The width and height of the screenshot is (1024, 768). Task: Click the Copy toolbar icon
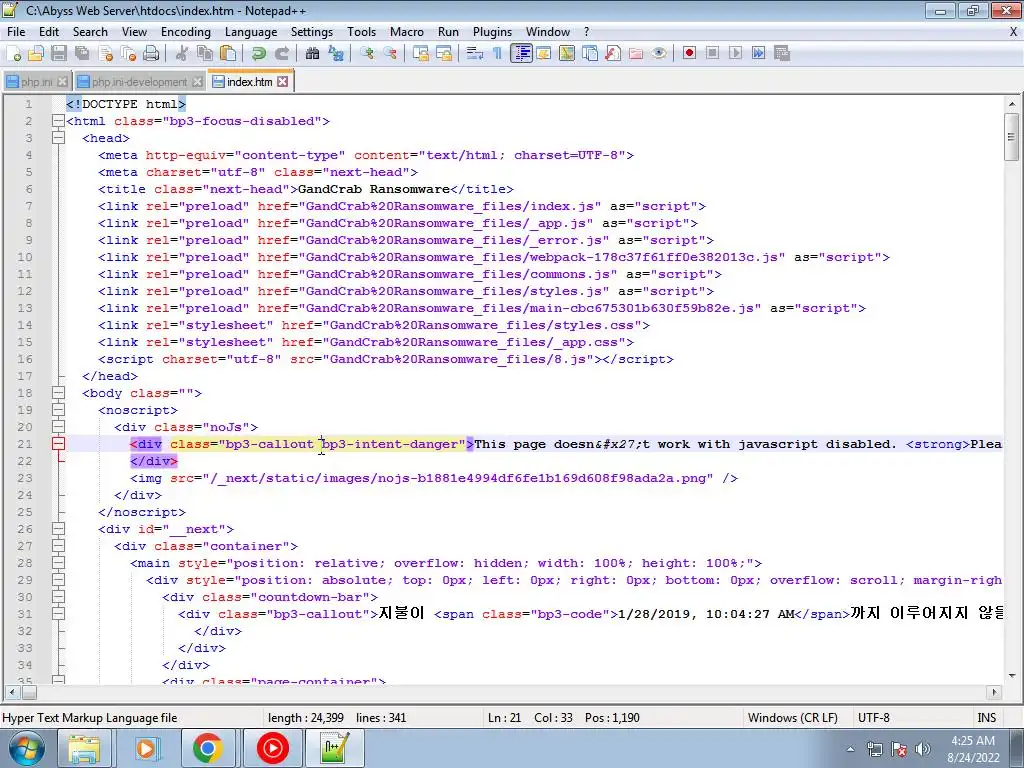coord(205,54)
